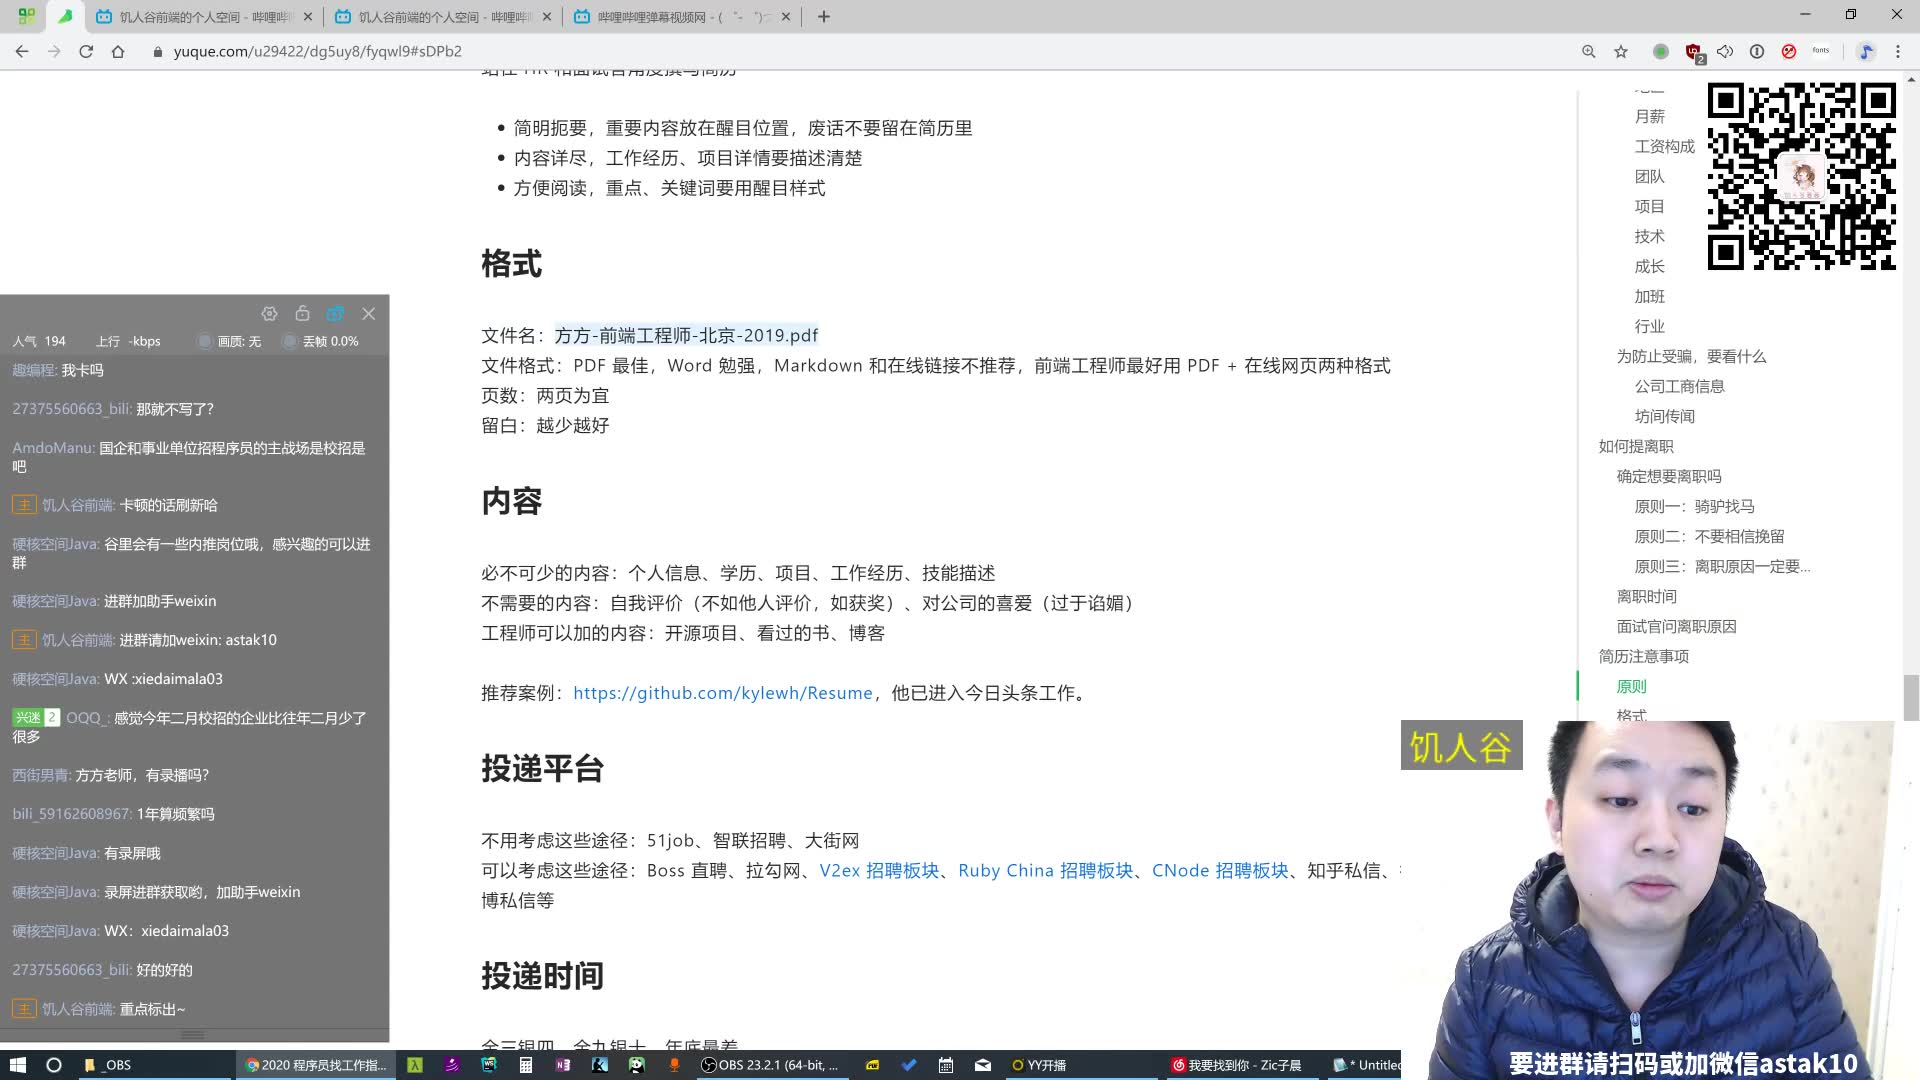Screen dimensions: 1920x1080
Task: Open the Calculator from taskbar
Action: (525, 1065)
